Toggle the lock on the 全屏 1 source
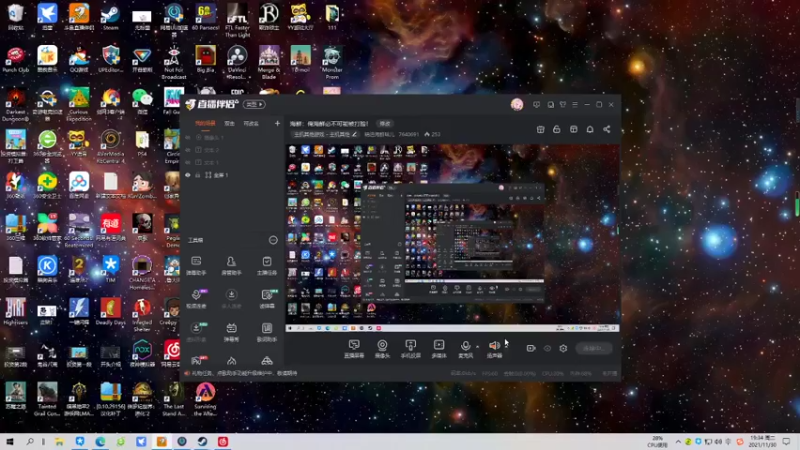This screenshot has height=450, width=800. (x=197, y=175)
